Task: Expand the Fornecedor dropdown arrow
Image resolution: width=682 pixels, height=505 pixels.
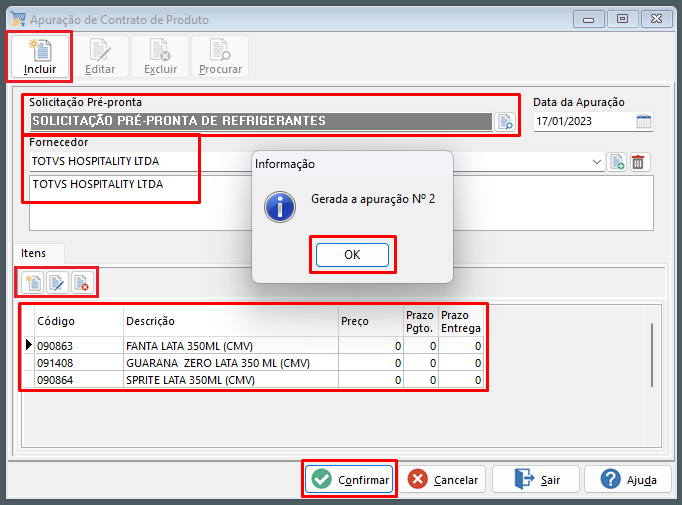Action: click(x=597, y=162)
